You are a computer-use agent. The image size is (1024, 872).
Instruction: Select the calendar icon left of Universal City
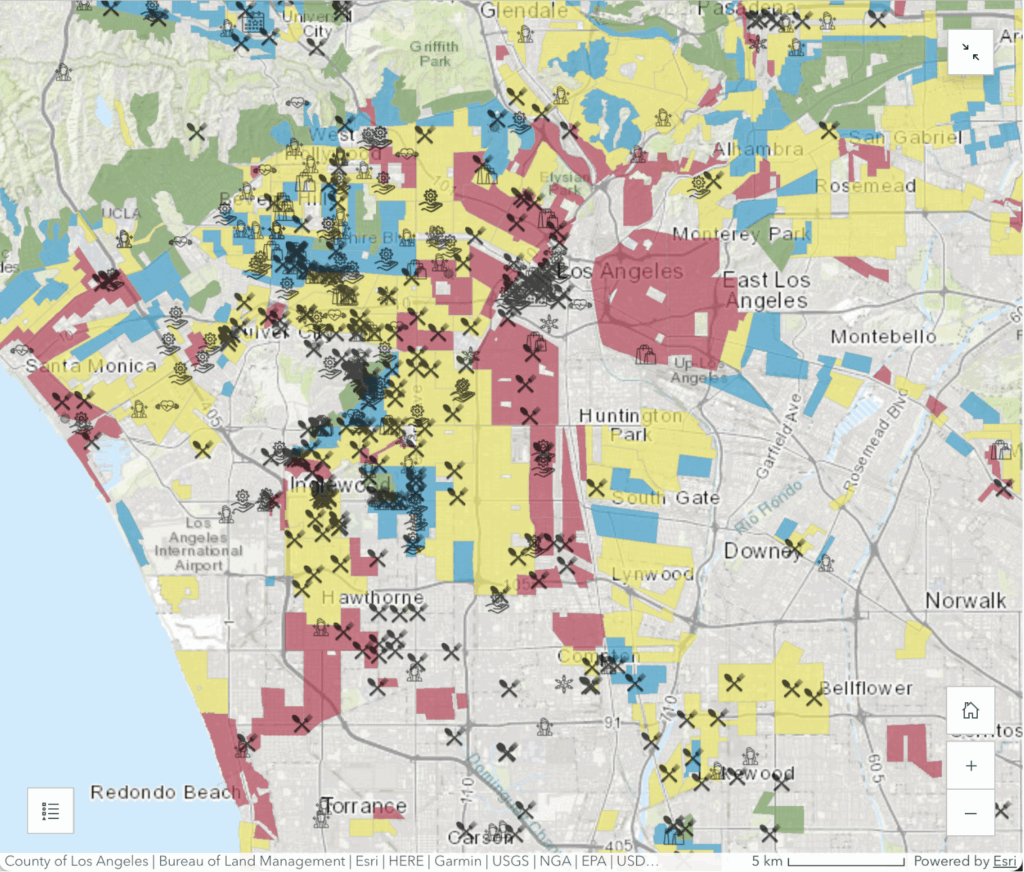252,24
